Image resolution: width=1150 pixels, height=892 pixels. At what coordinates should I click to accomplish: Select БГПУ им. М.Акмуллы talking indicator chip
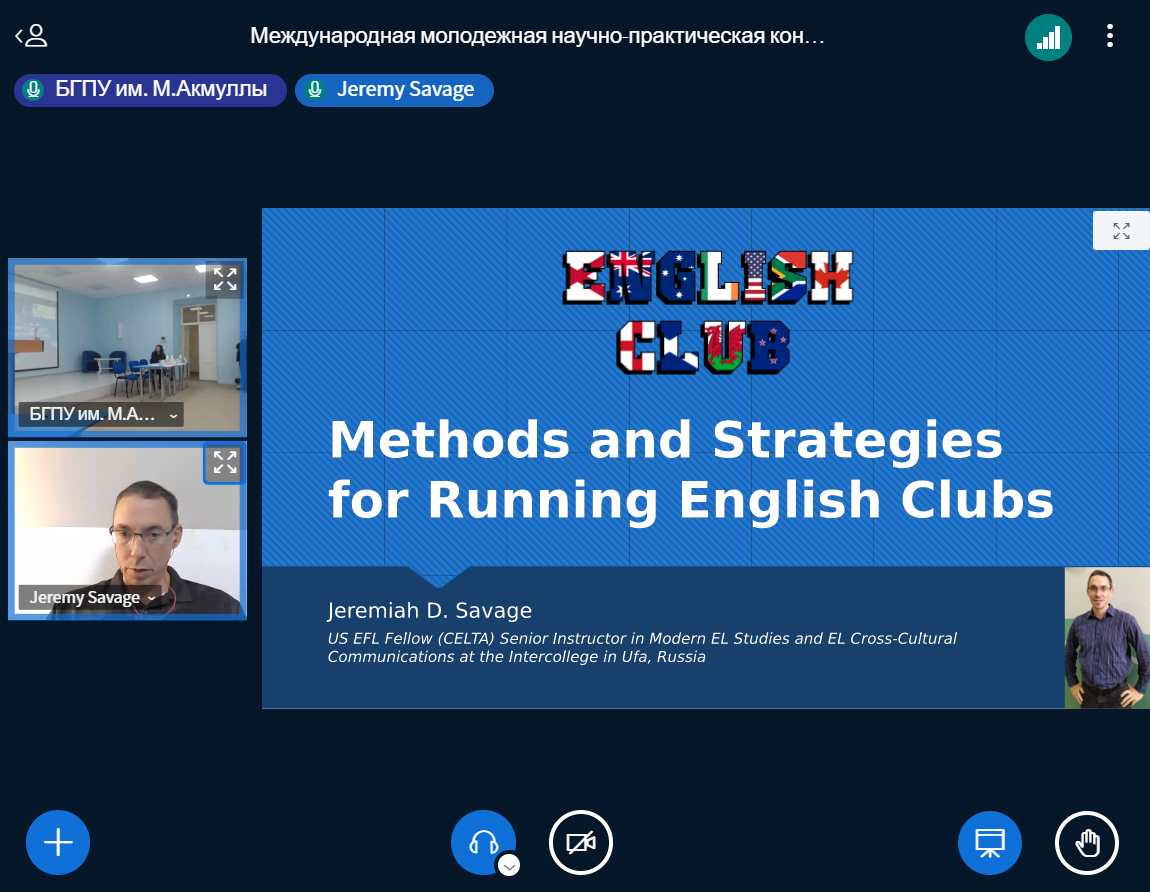(150, 90)
